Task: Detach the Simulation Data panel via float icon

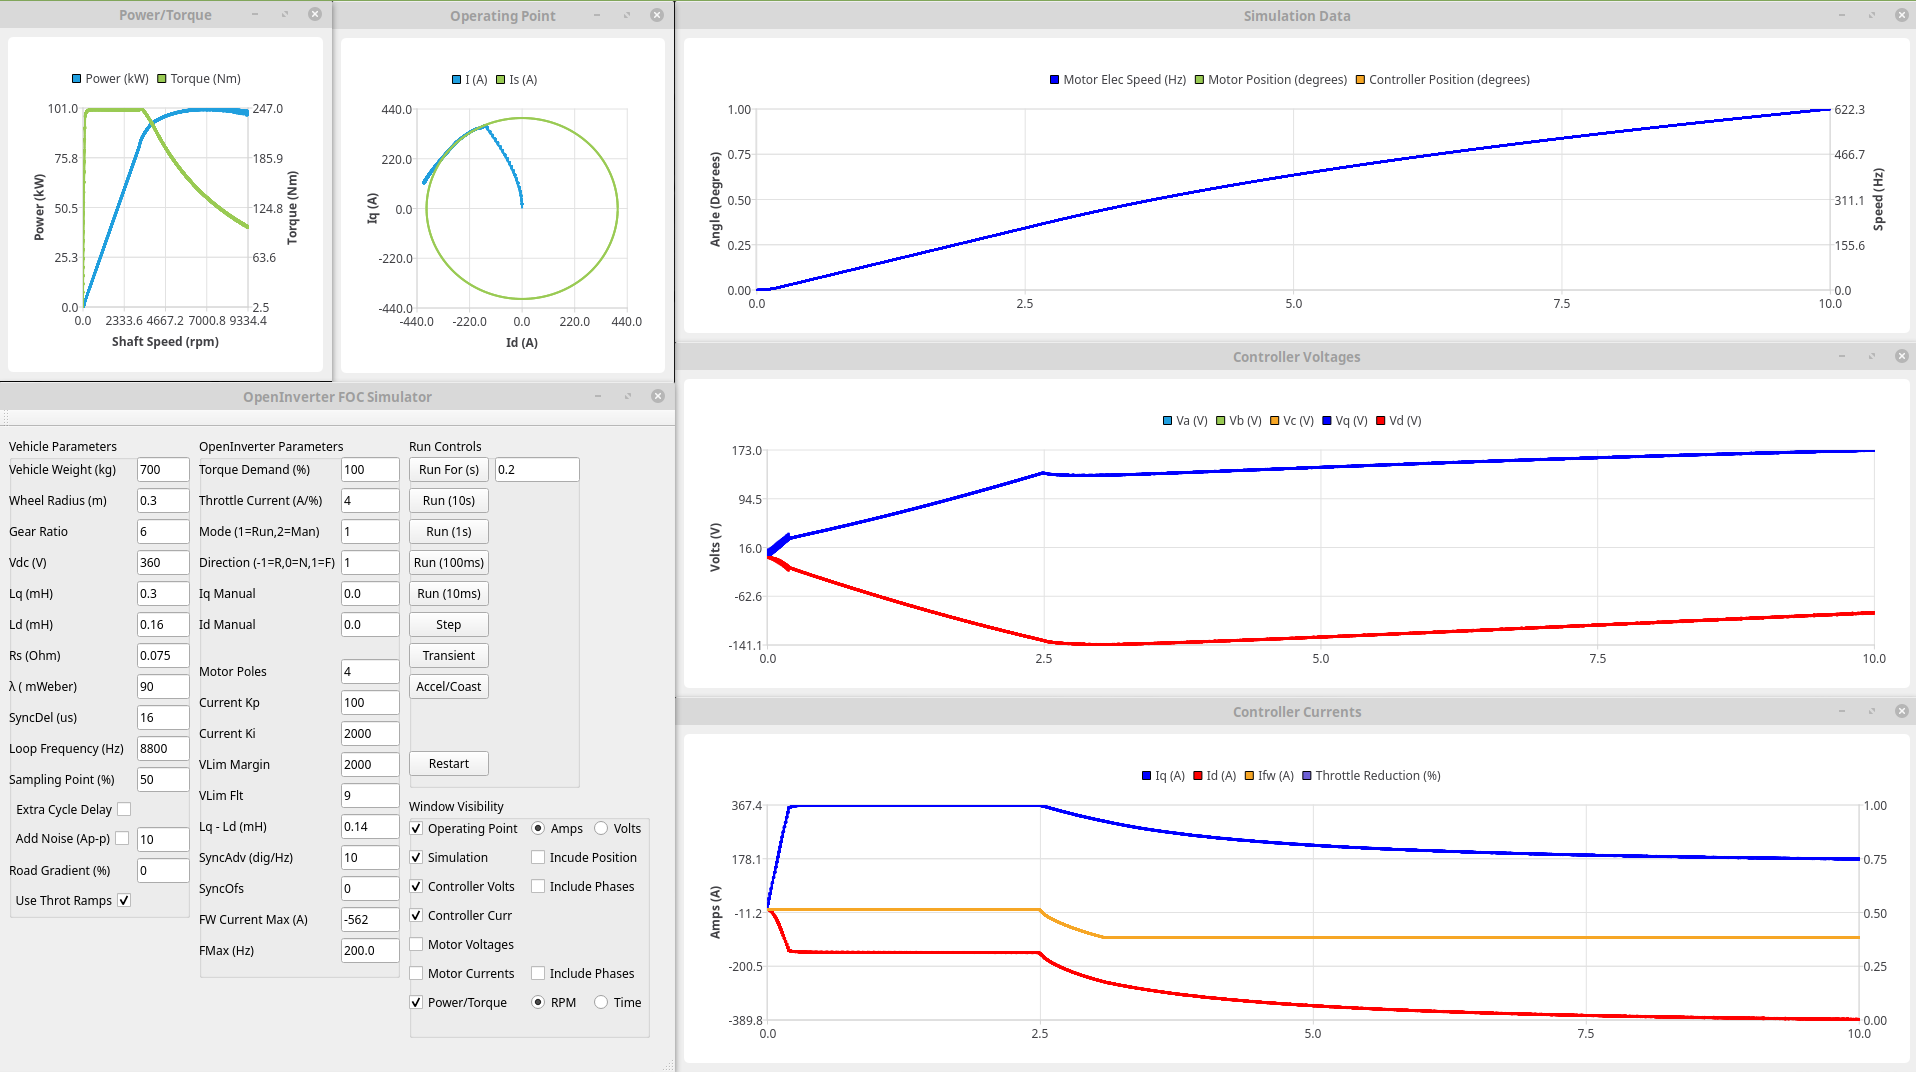Action: pos(1871,15)
